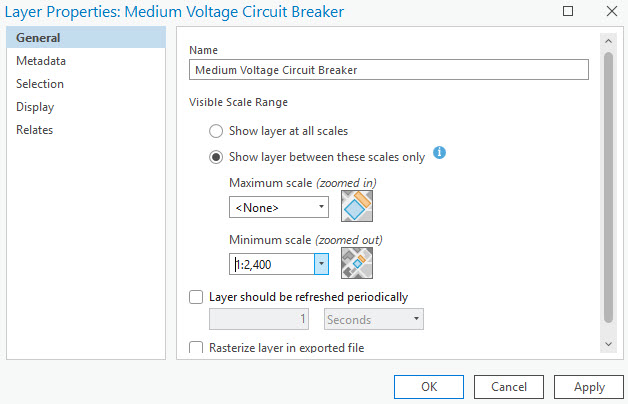Click the blue info icon beside scale option
Viewport: 628px width, 404px height.
pyautogui.click(x=439, y=154)
